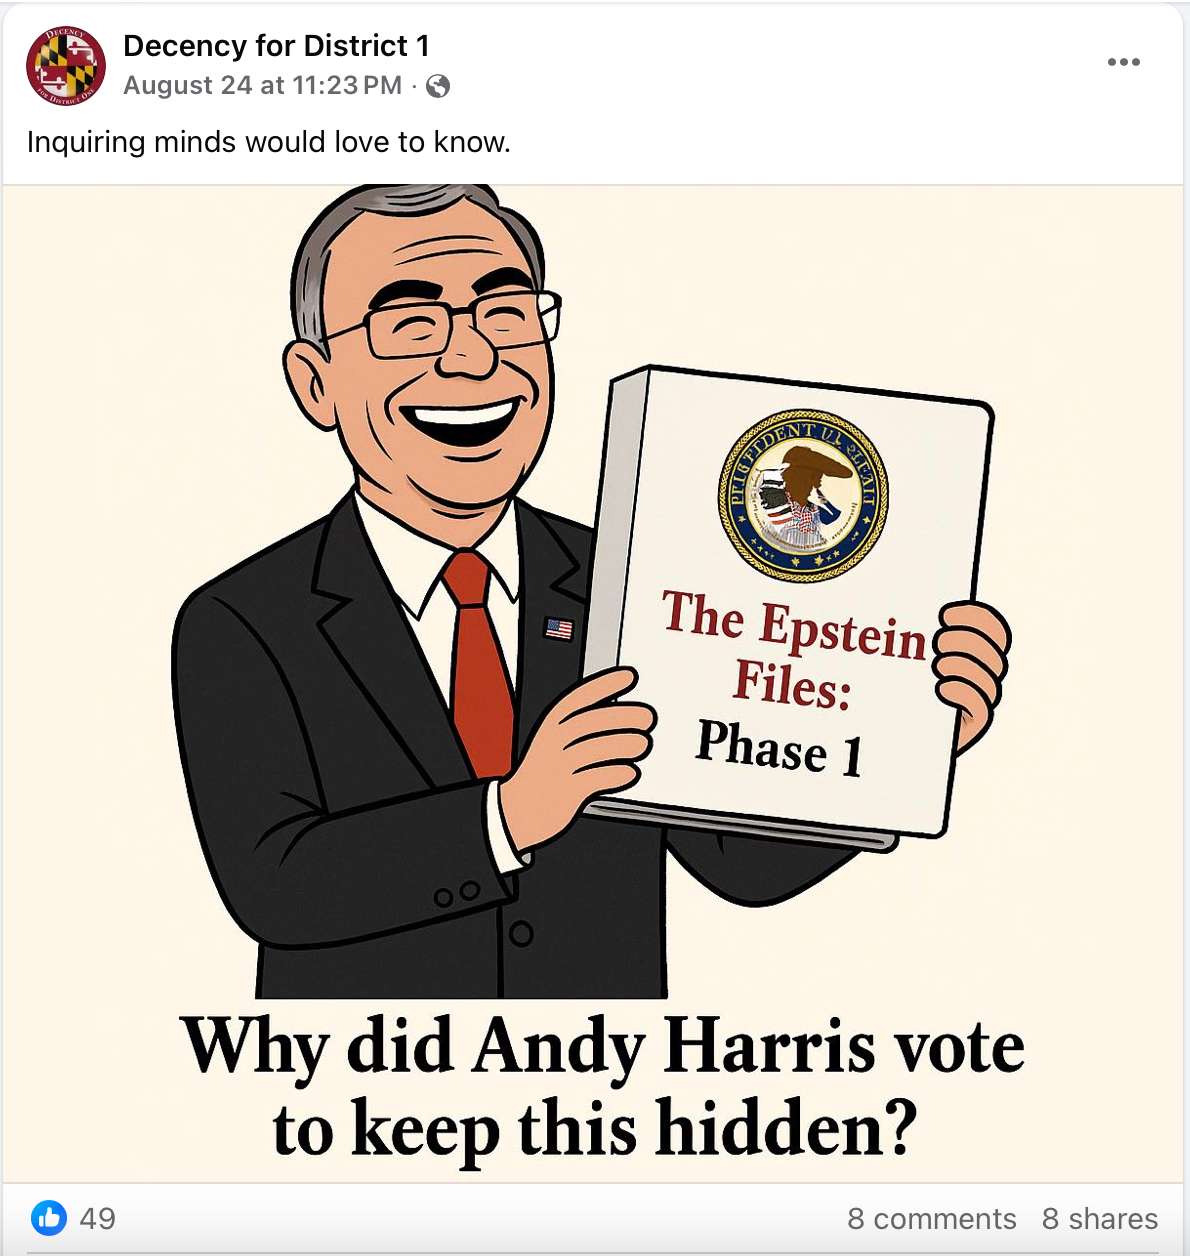The width and height of the screenshot is (1190, 1256).
Task: Click the Decency for District 1 page name
Action: [x=276, y=46]
